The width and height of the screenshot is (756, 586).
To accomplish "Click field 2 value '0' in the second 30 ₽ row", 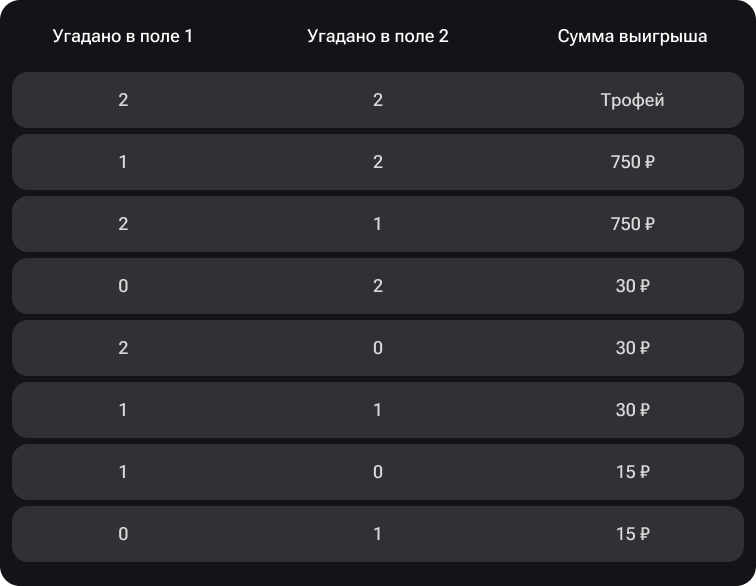I will [x=378, y=348].
